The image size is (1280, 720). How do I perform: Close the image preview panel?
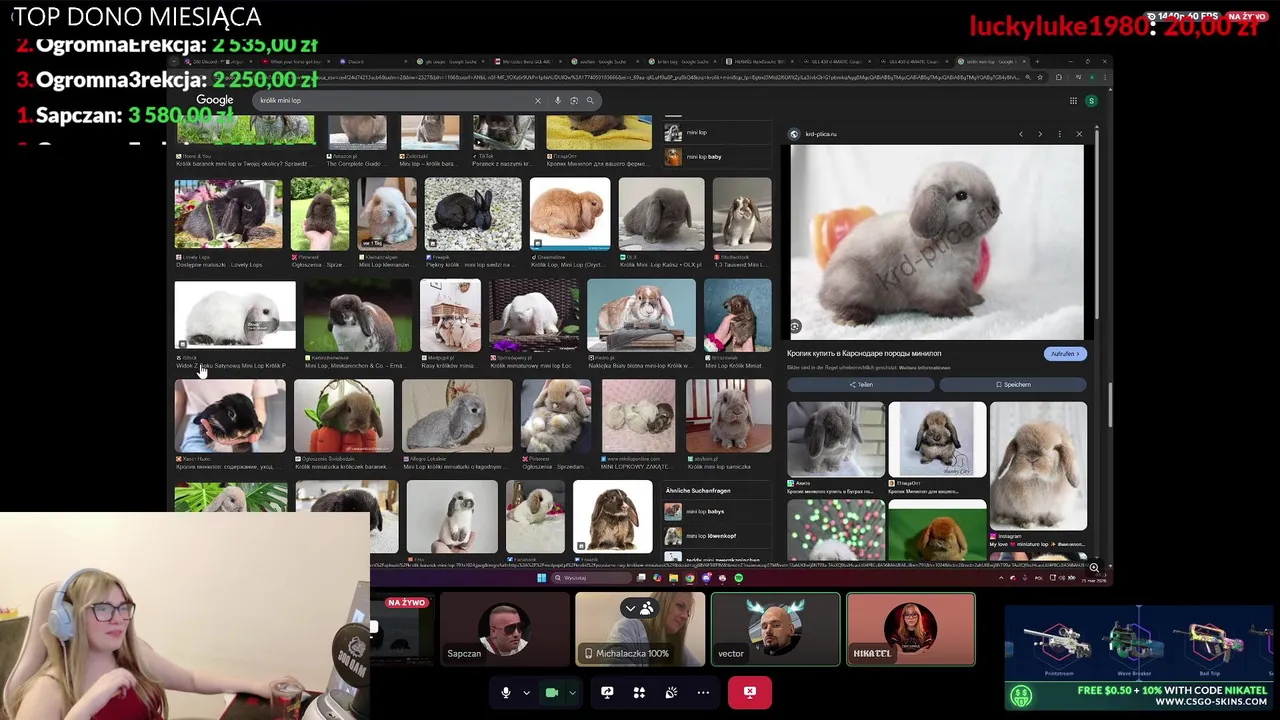pos(1079,134)
